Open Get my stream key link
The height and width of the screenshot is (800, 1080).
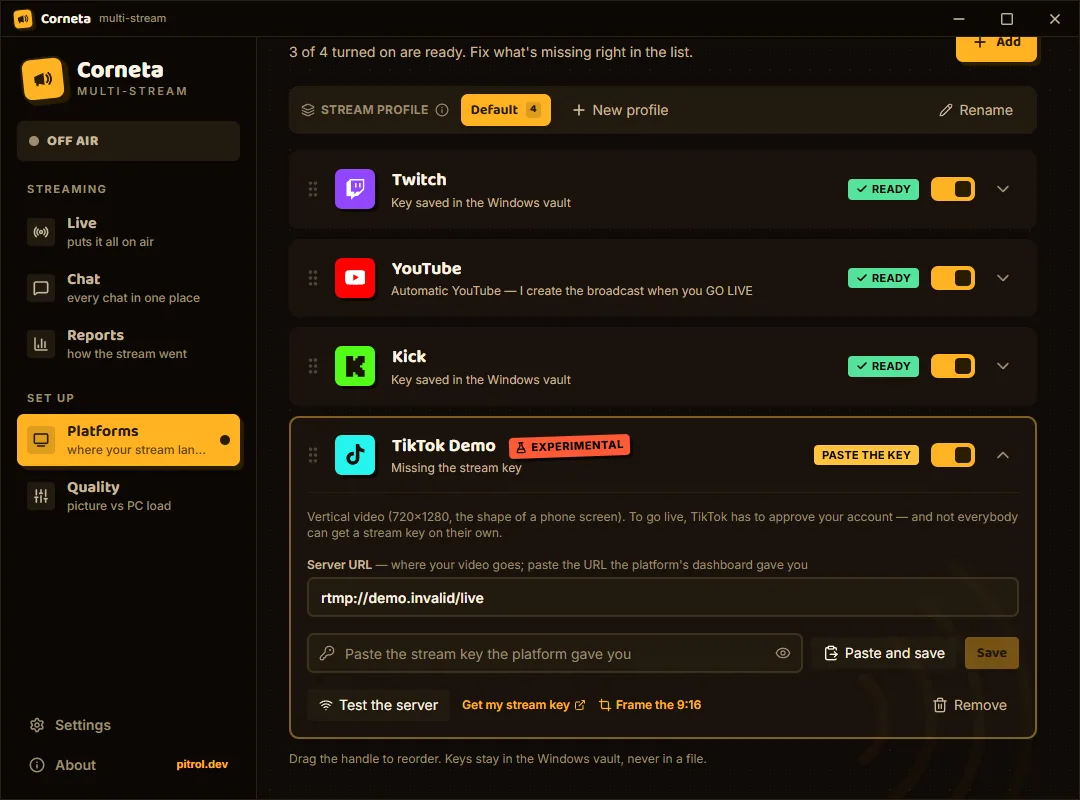(523, 705)
